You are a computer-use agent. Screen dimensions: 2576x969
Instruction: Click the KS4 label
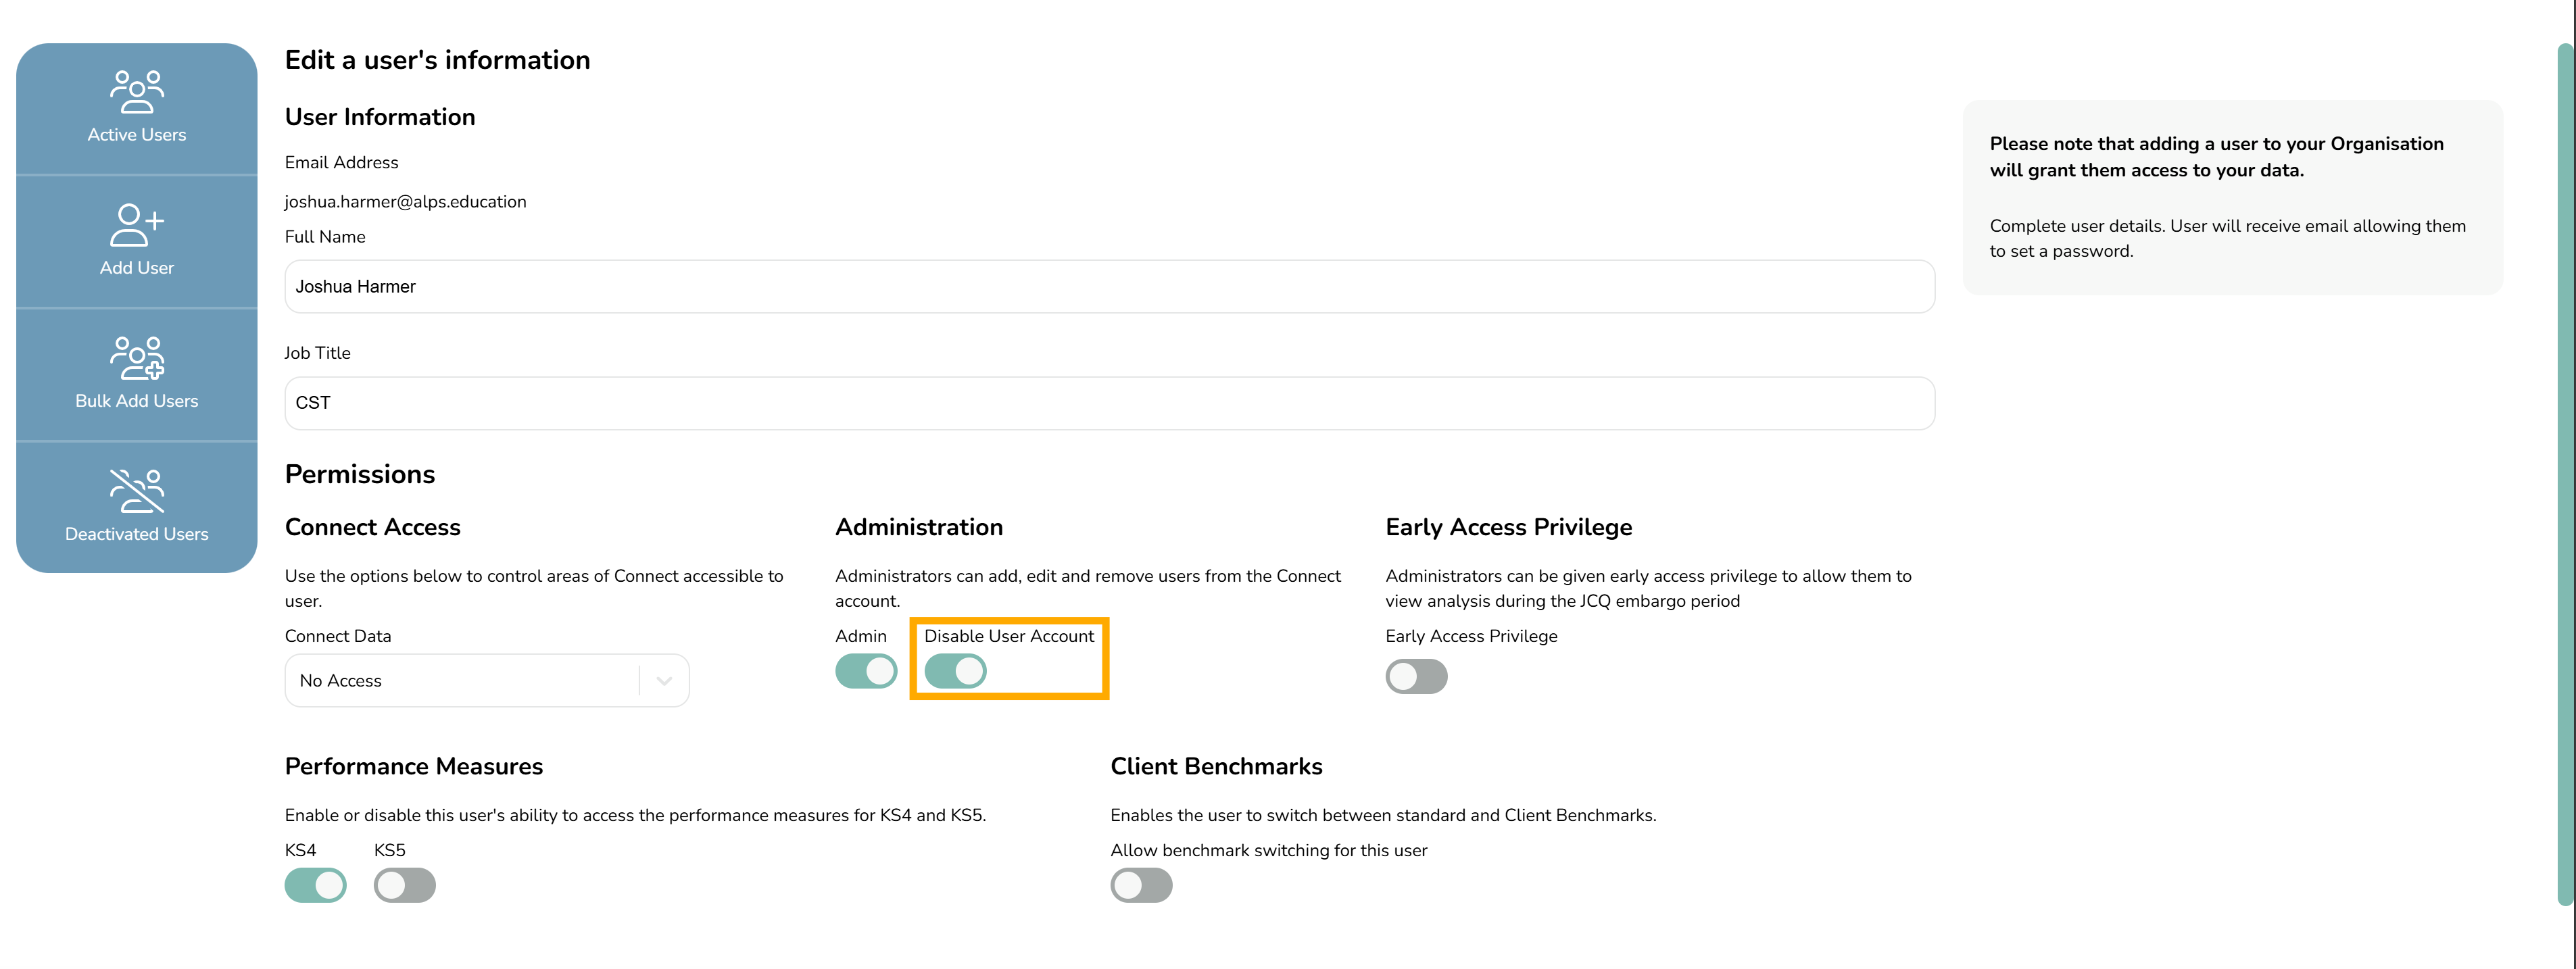pos(300,851)
